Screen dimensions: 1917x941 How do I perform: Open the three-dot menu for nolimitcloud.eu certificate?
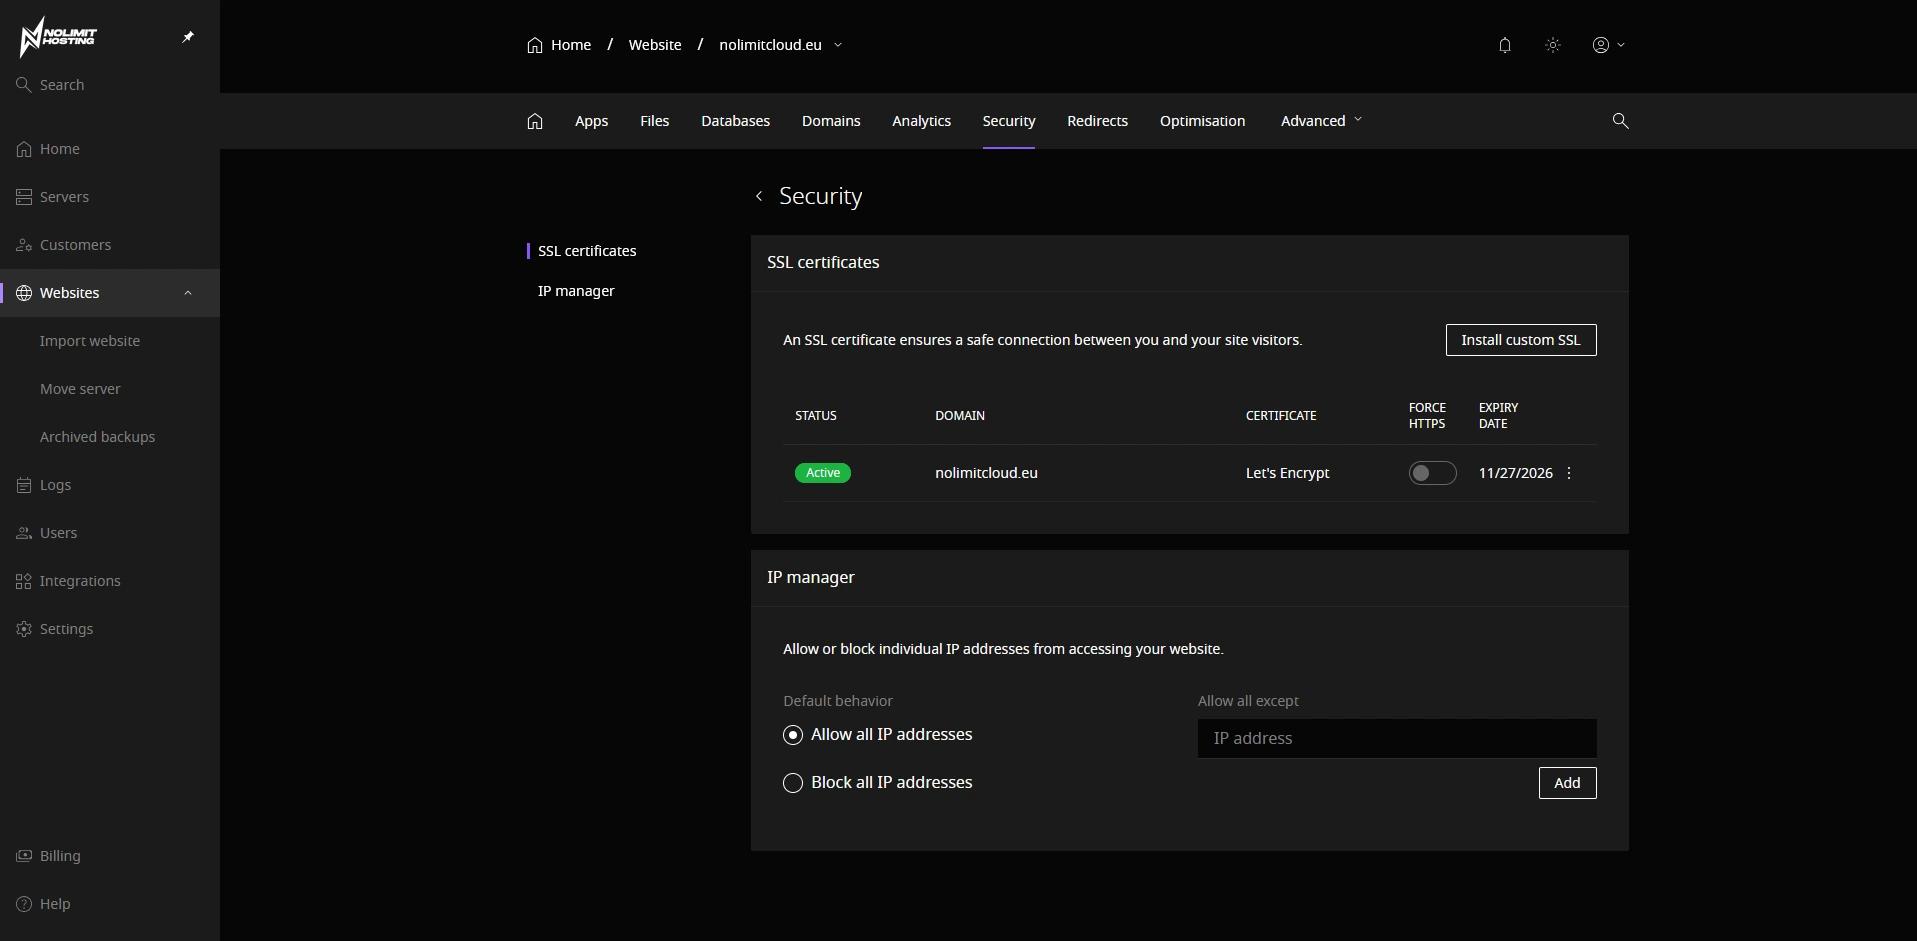(1568, 473)
